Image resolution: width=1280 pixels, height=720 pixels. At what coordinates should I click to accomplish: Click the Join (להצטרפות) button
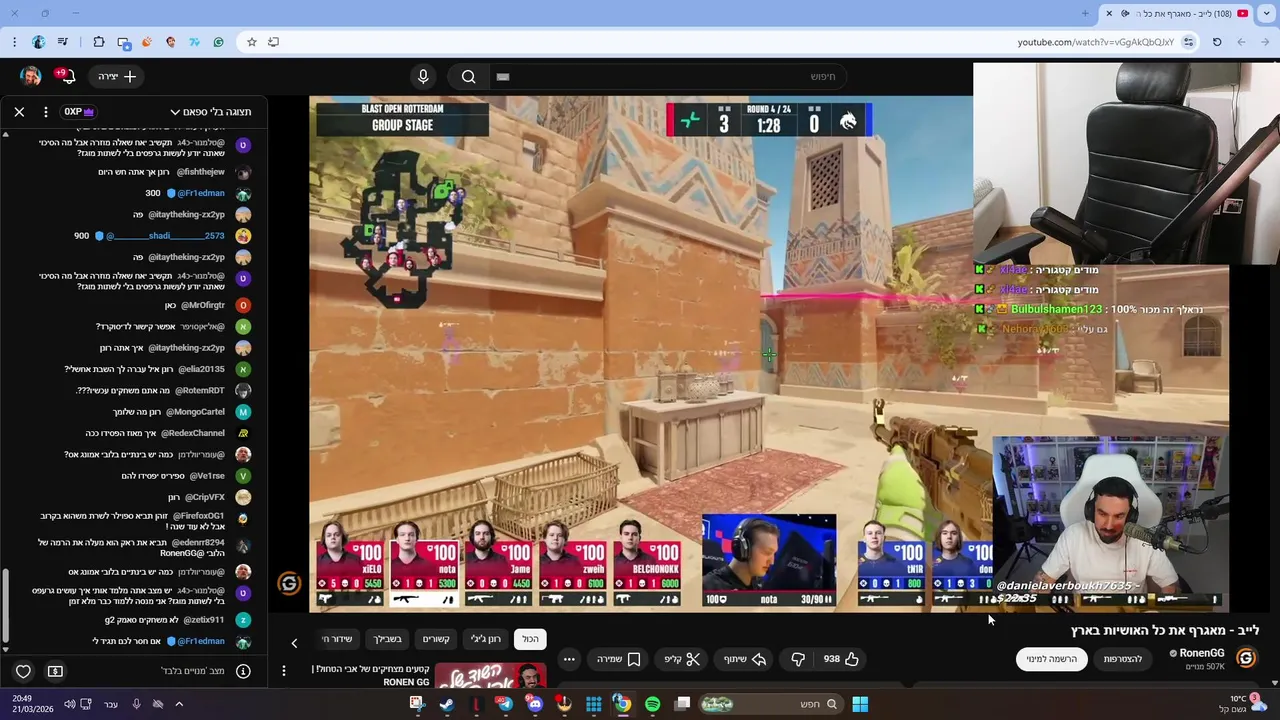pyautogui.click(x=1123, y=659)
